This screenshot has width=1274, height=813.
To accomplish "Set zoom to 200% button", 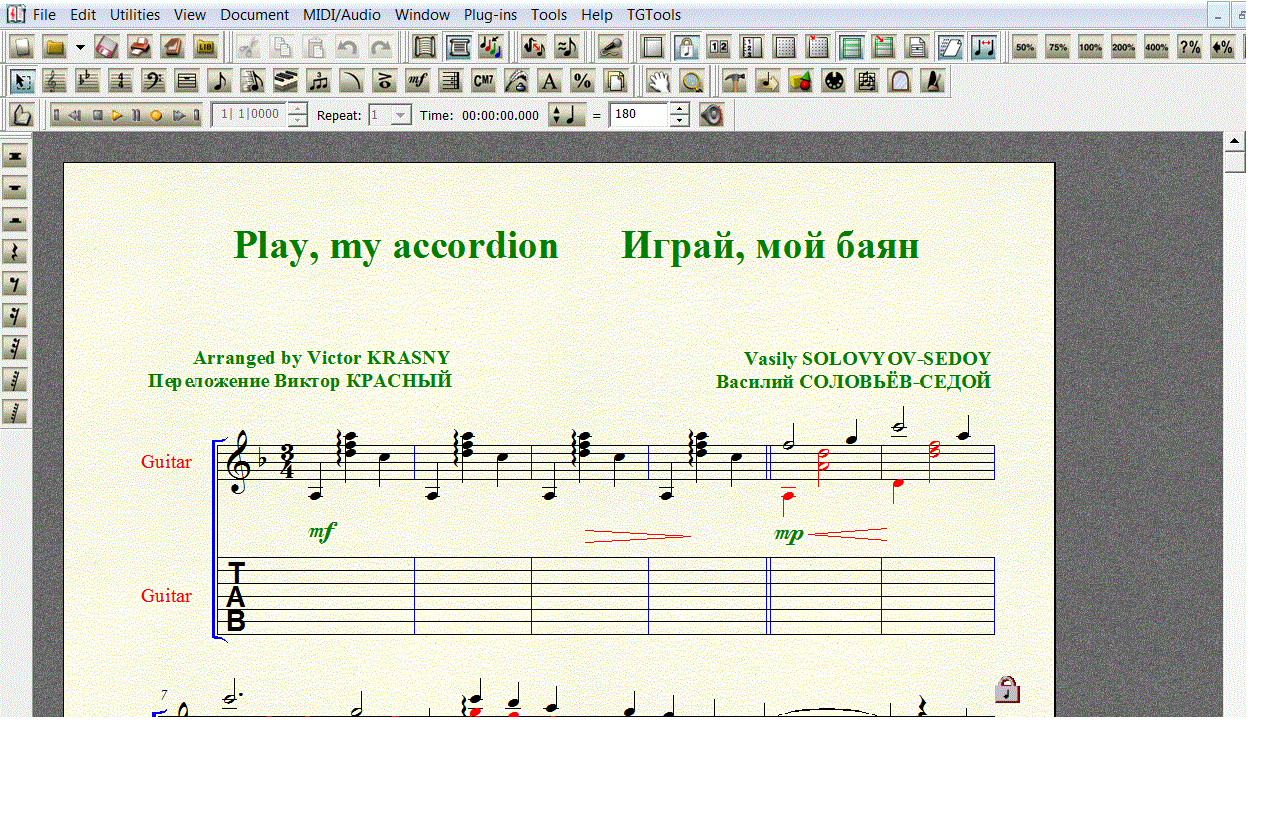I will coord(1123,47).
